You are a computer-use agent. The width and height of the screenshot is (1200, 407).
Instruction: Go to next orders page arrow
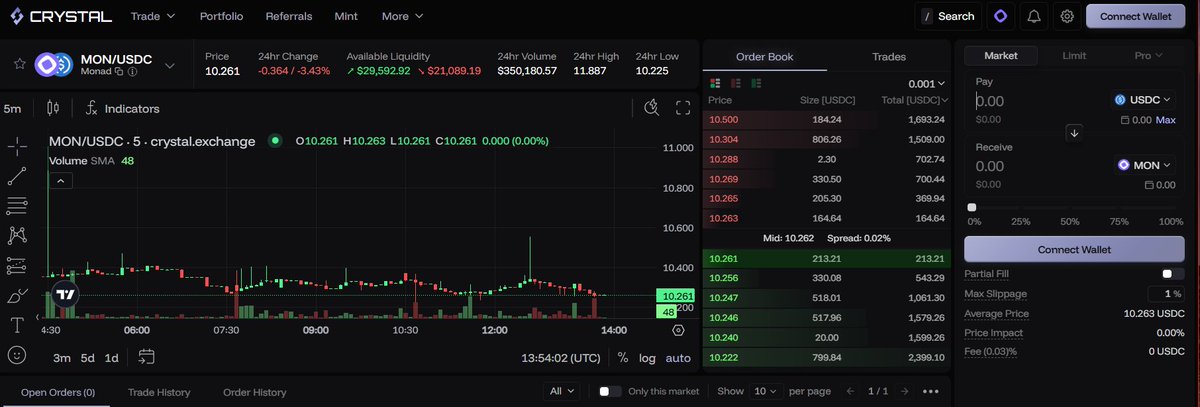(x=905, y=391)
